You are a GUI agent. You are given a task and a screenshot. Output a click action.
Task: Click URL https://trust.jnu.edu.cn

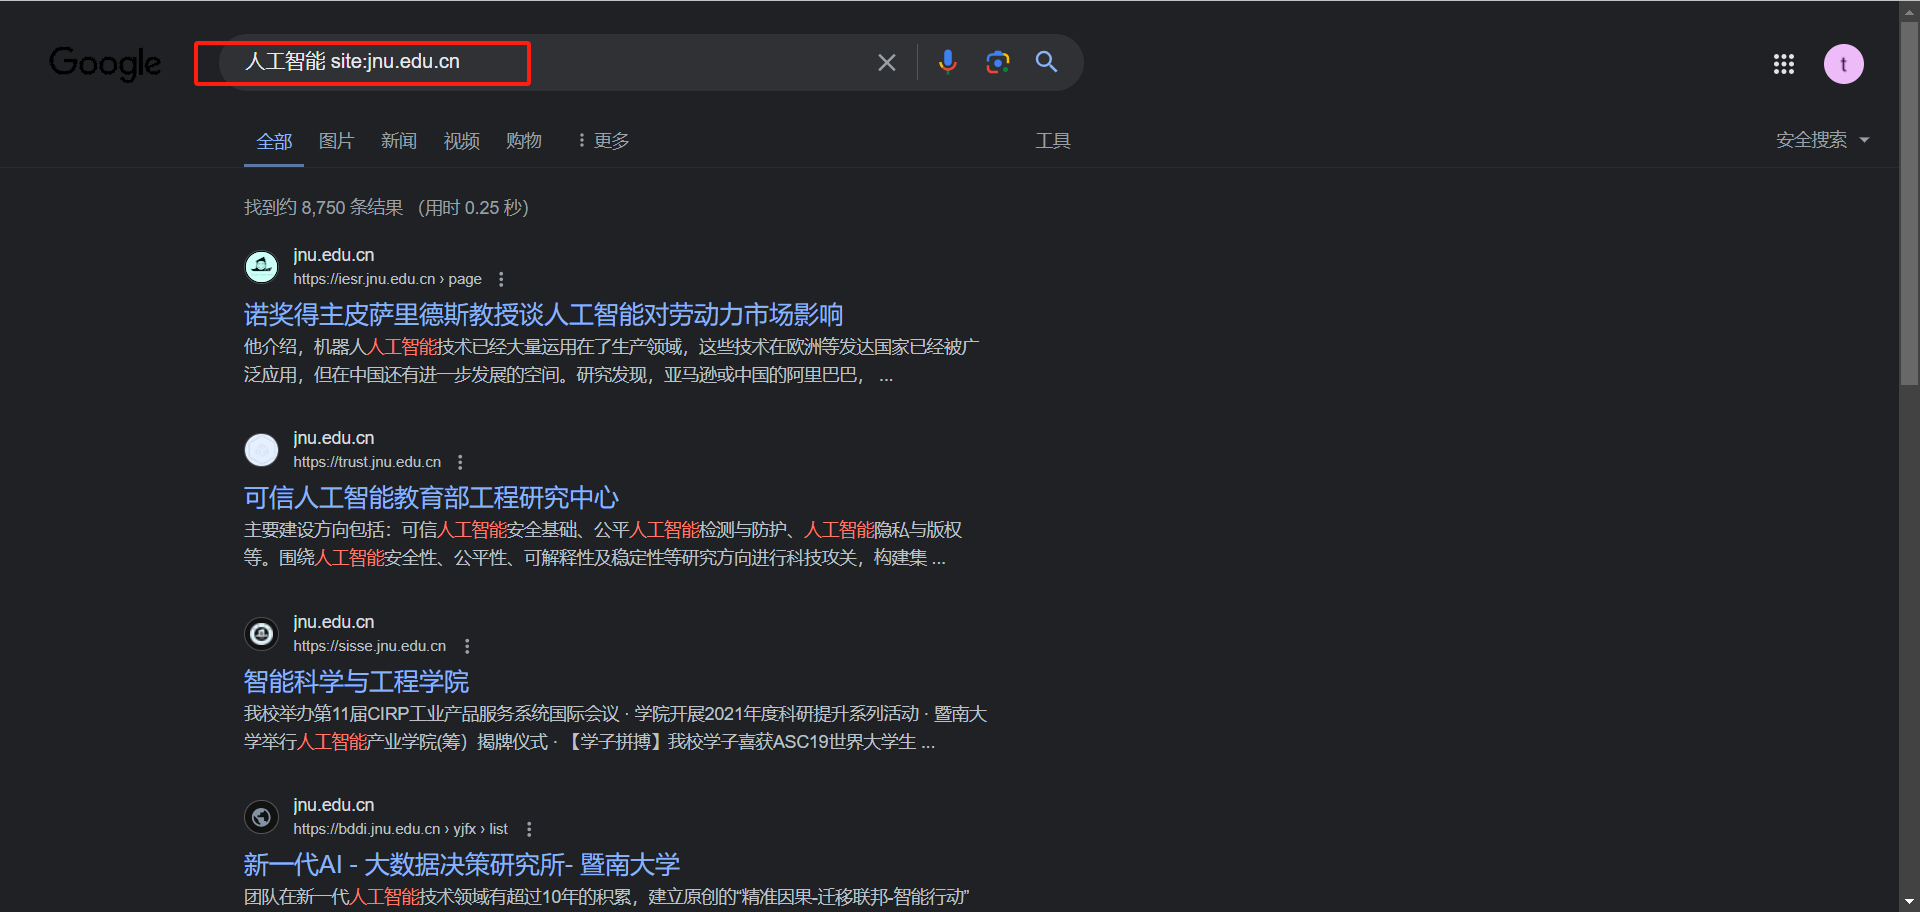point(367,462)
